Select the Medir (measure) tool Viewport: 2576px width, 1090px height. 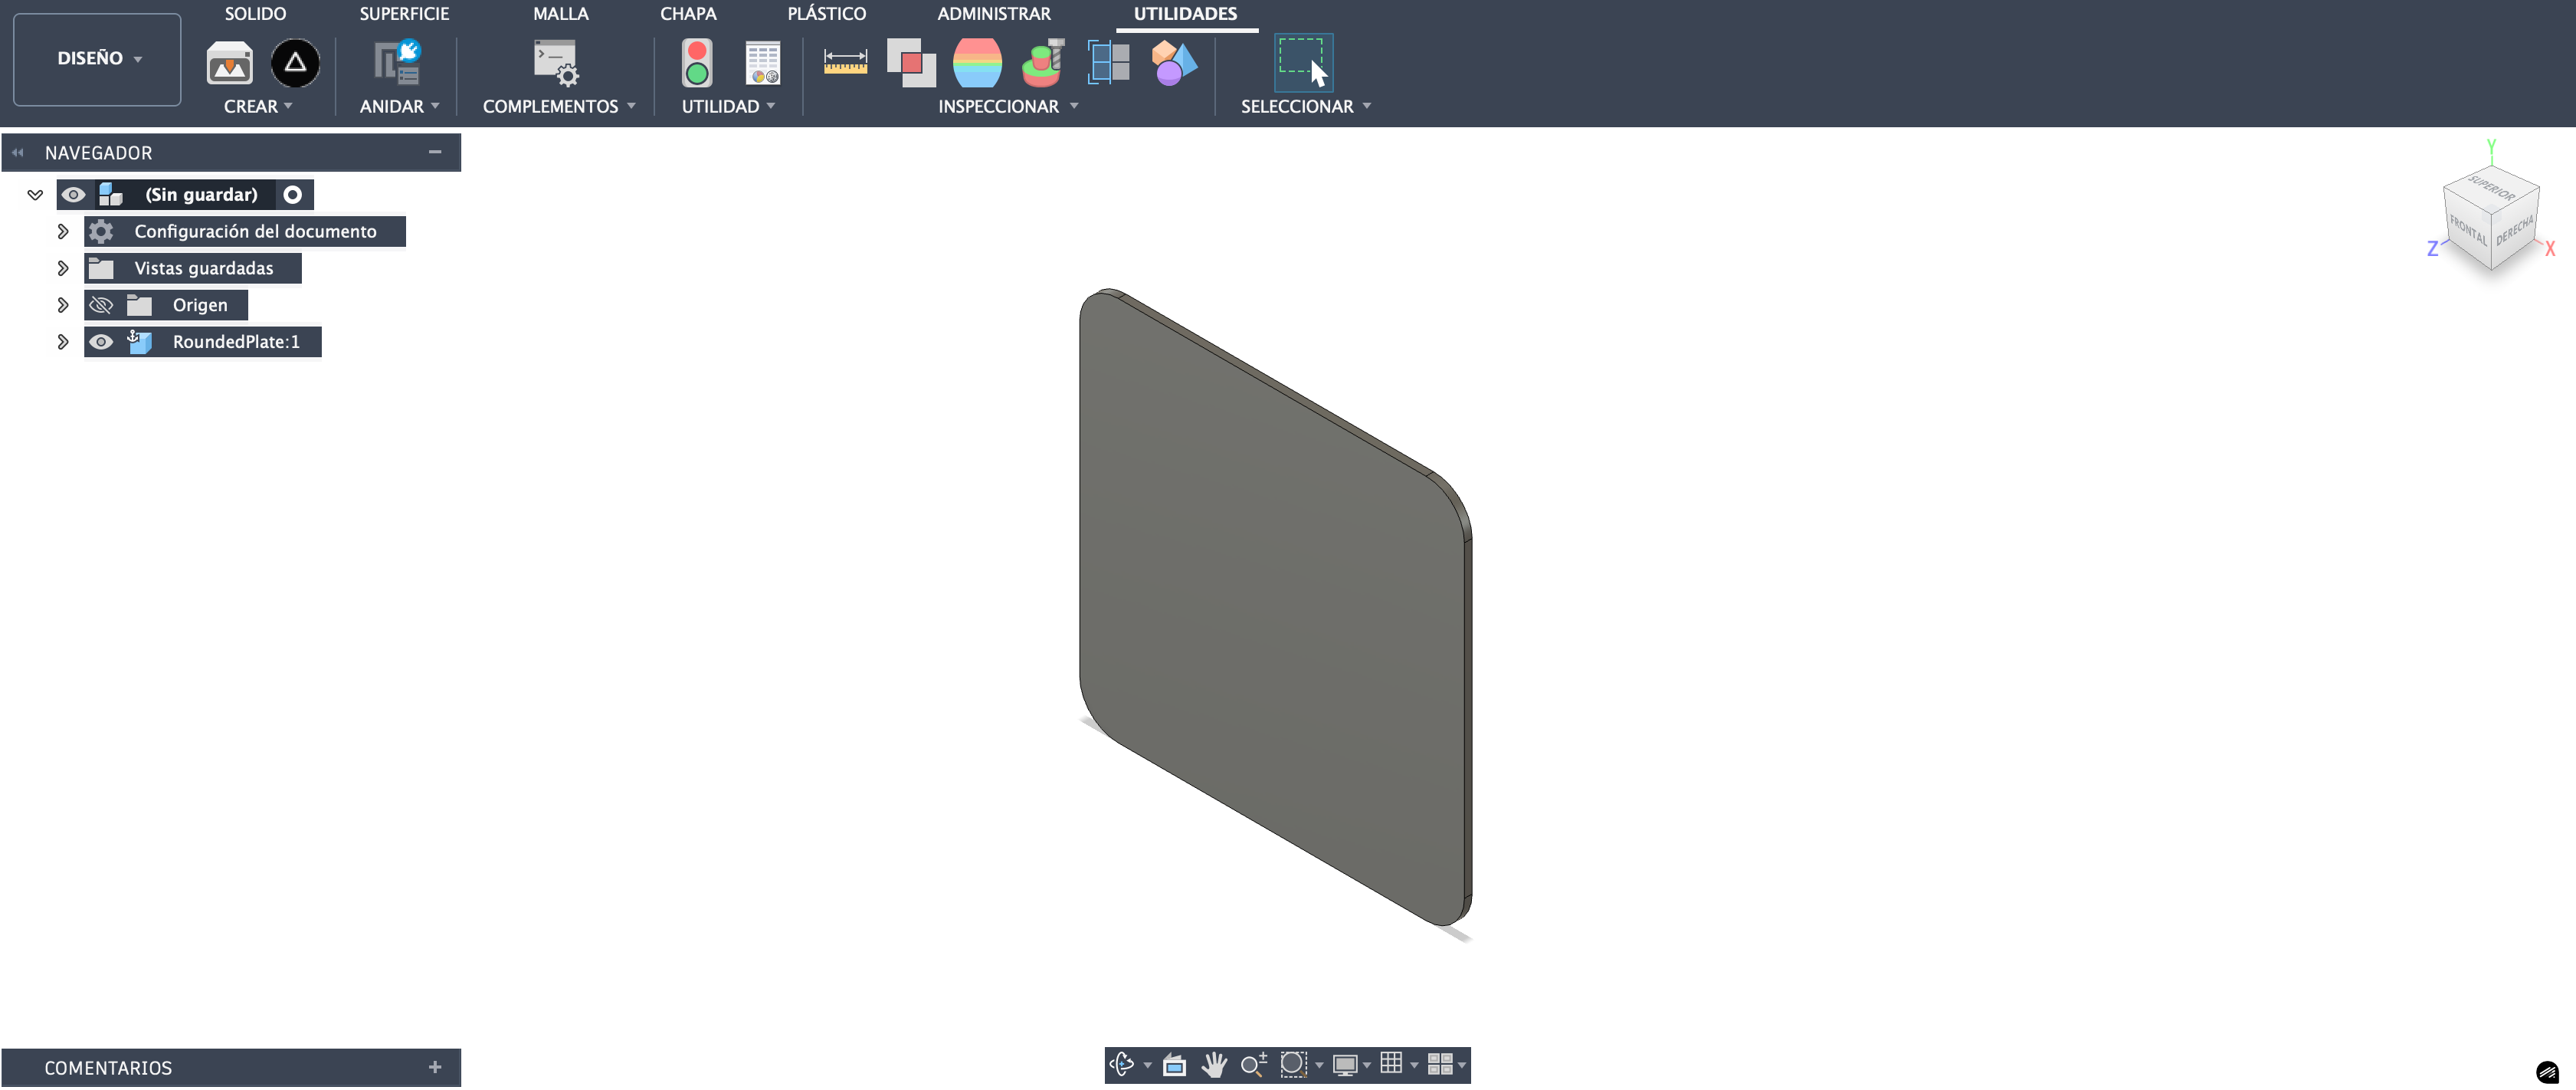coord(845,62)
